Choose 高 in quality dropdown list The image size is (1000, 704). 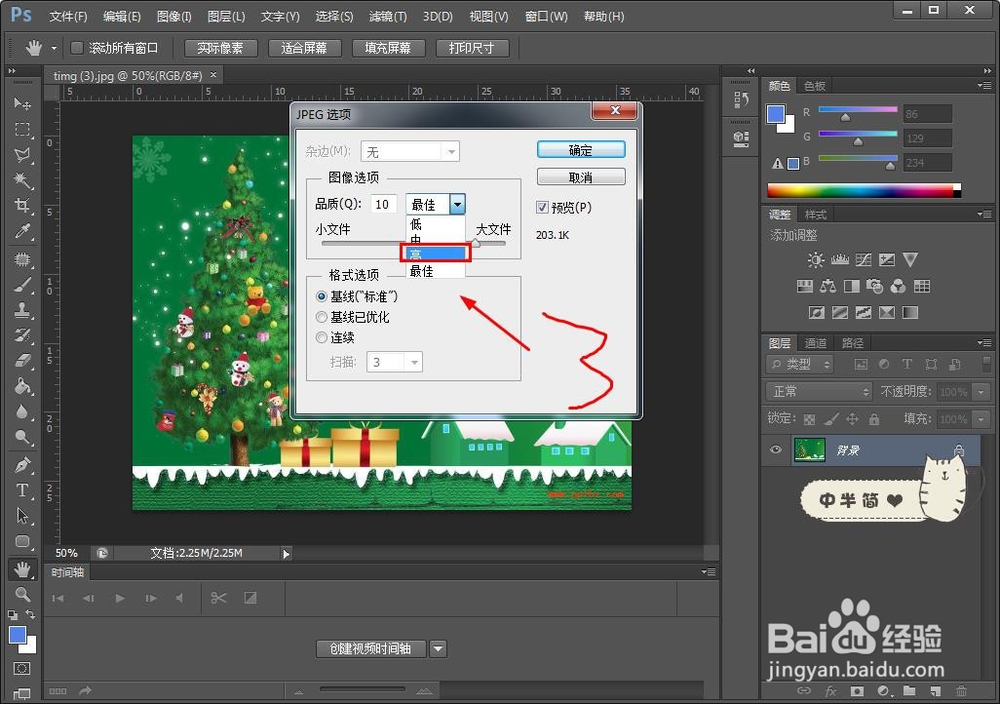[x=435, y=253]
